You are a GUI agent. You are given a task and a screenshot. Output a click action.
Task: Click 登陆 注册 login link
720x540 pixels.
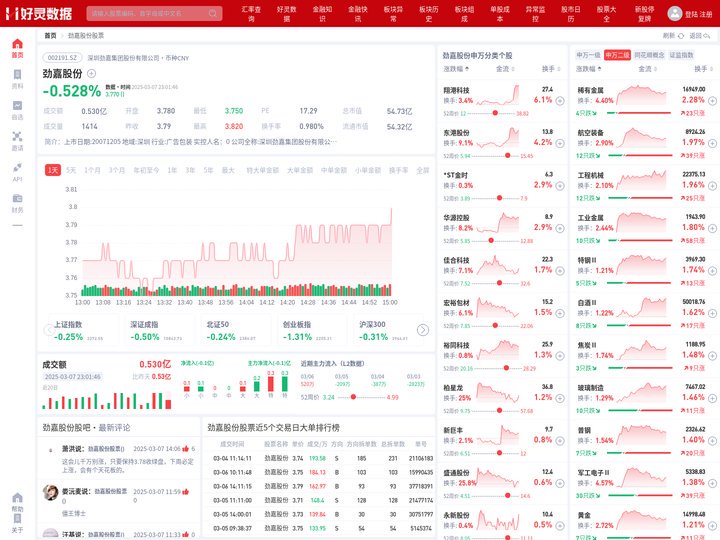(x=698, y=14)
